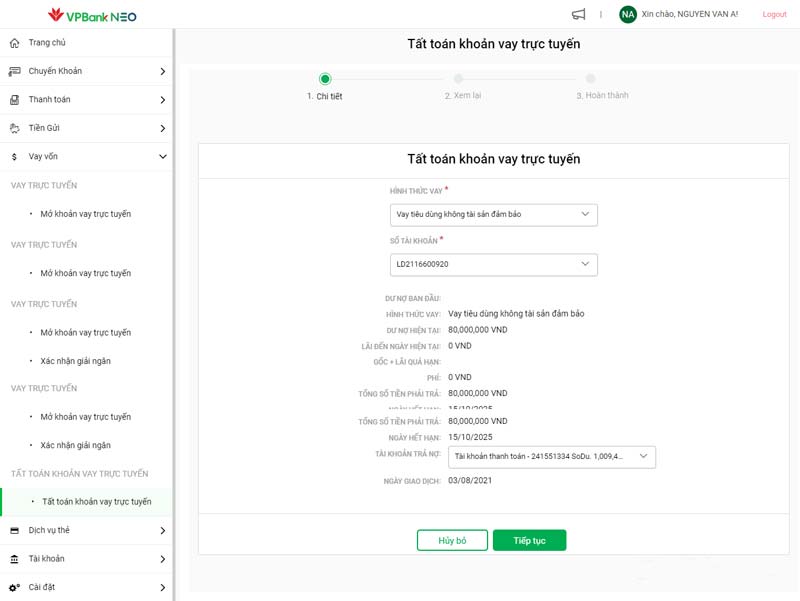
Task: Click the Chuyển Khoản transfer icon
Action: point(14,71)
